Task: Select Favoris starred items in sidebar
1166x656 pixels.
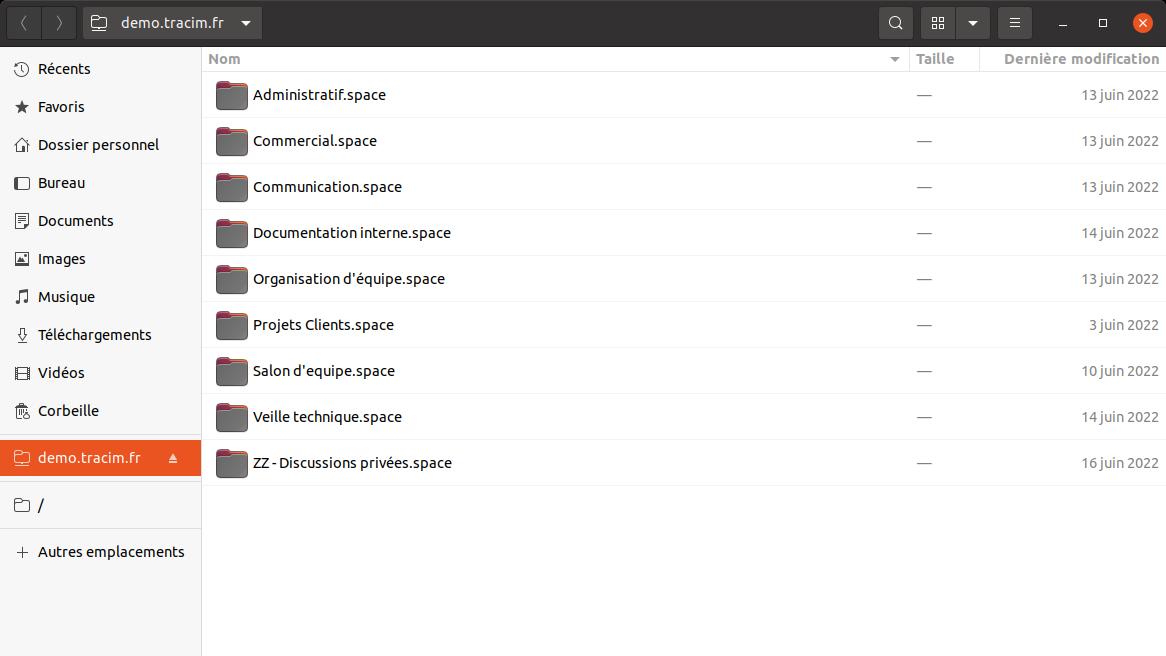Action: tap(61, 107)
